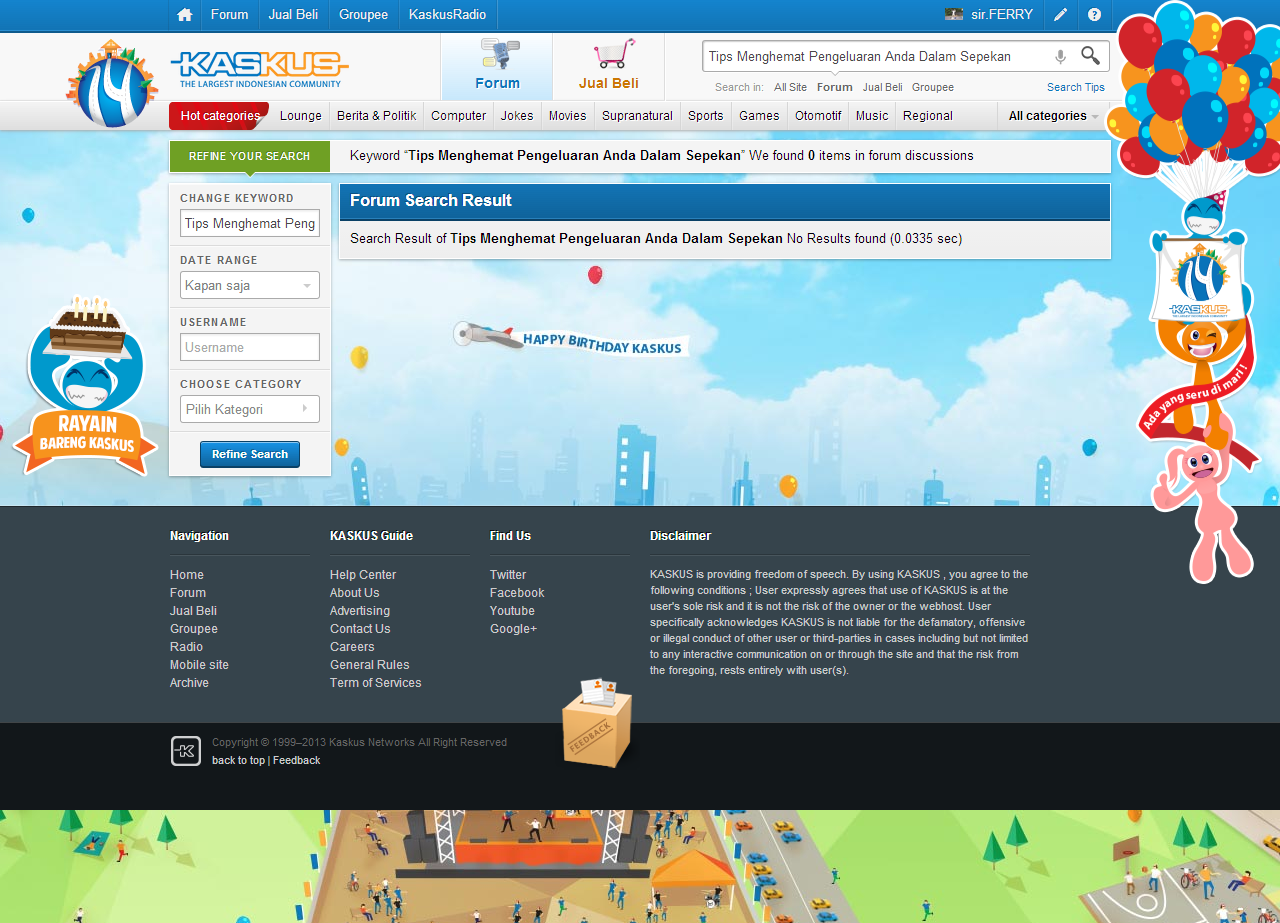
Task: Click the anniversary 14 globe badge
Action: click(x=112, y=83)
